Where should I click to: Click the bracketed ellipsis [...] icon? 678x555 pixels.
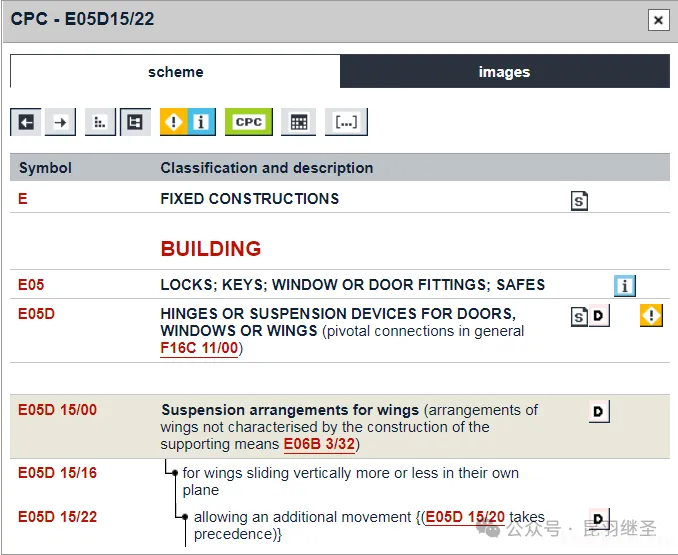click(346, 122)
